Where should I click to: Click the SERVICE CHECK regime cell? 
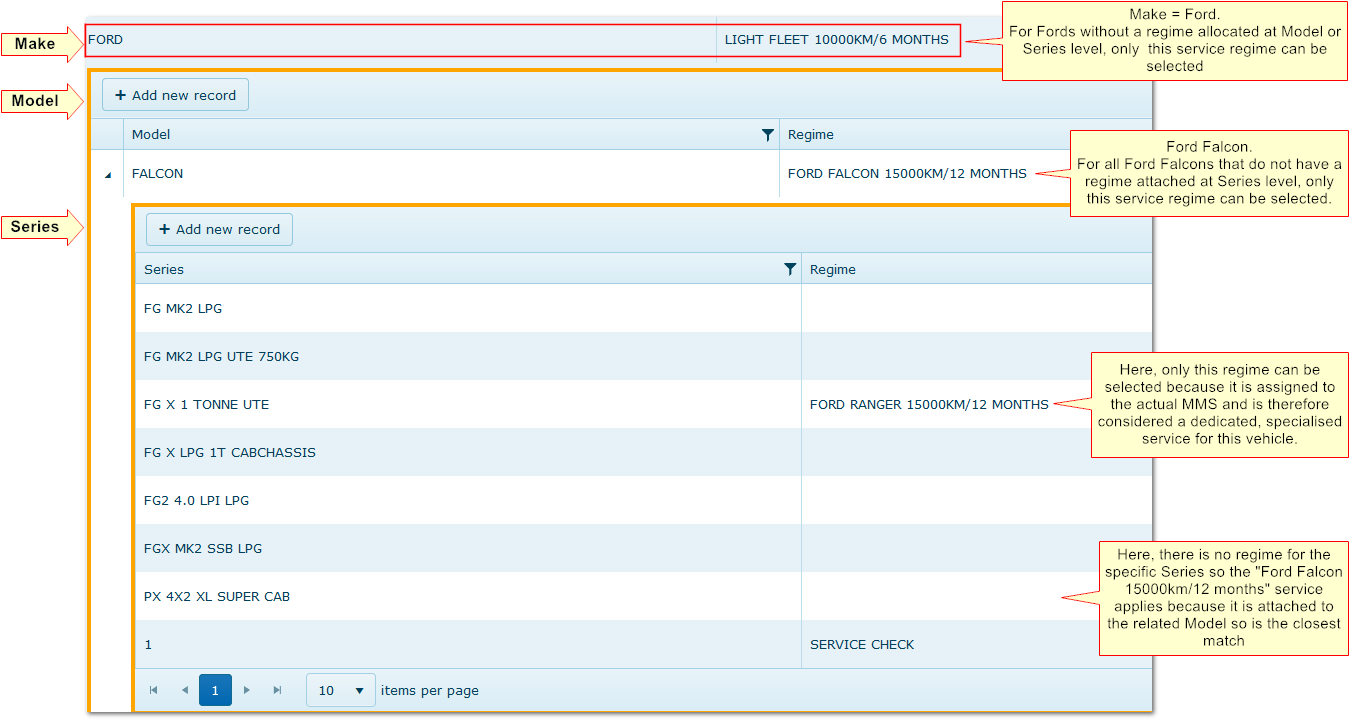(x=862, y=645)
